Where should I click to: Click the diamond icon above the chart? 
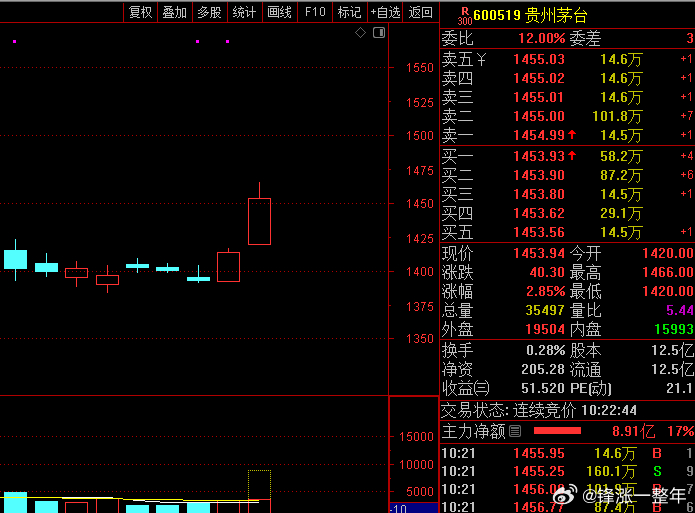360,32
